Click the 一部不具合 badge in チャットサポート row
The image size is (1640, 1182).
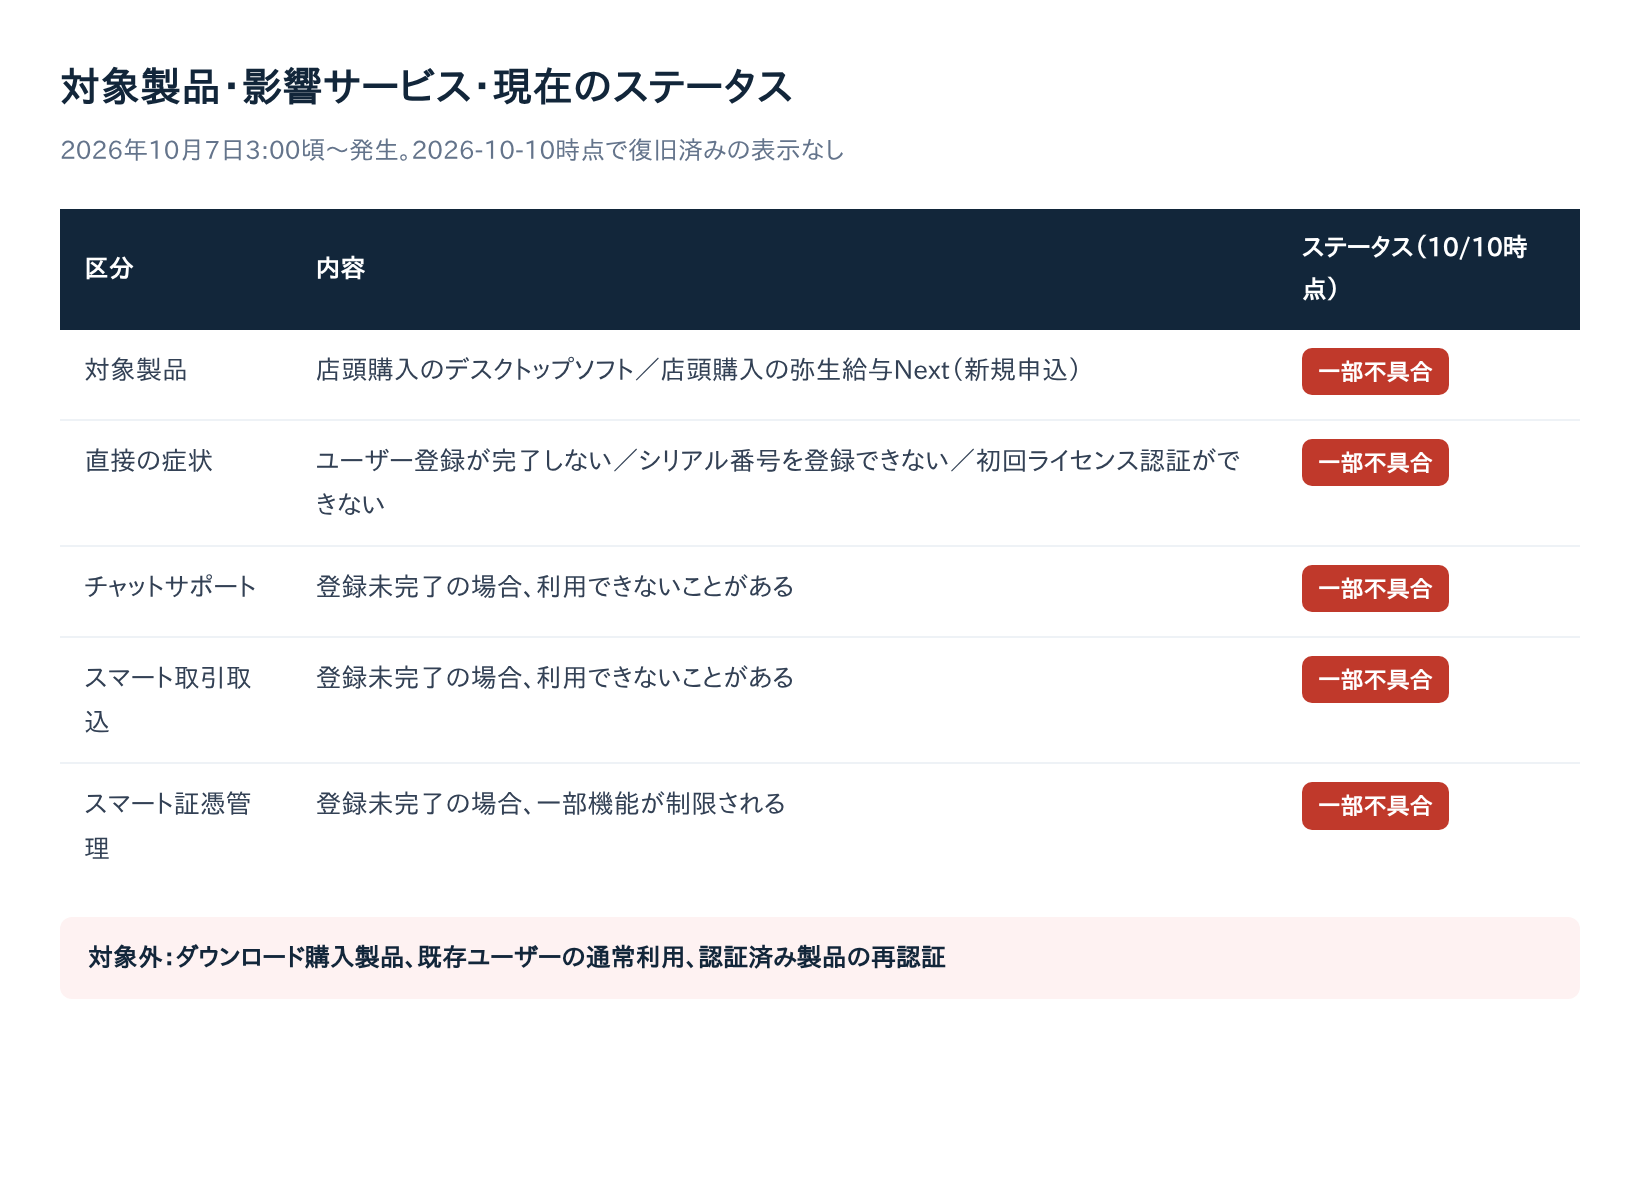click(1375, 589)
